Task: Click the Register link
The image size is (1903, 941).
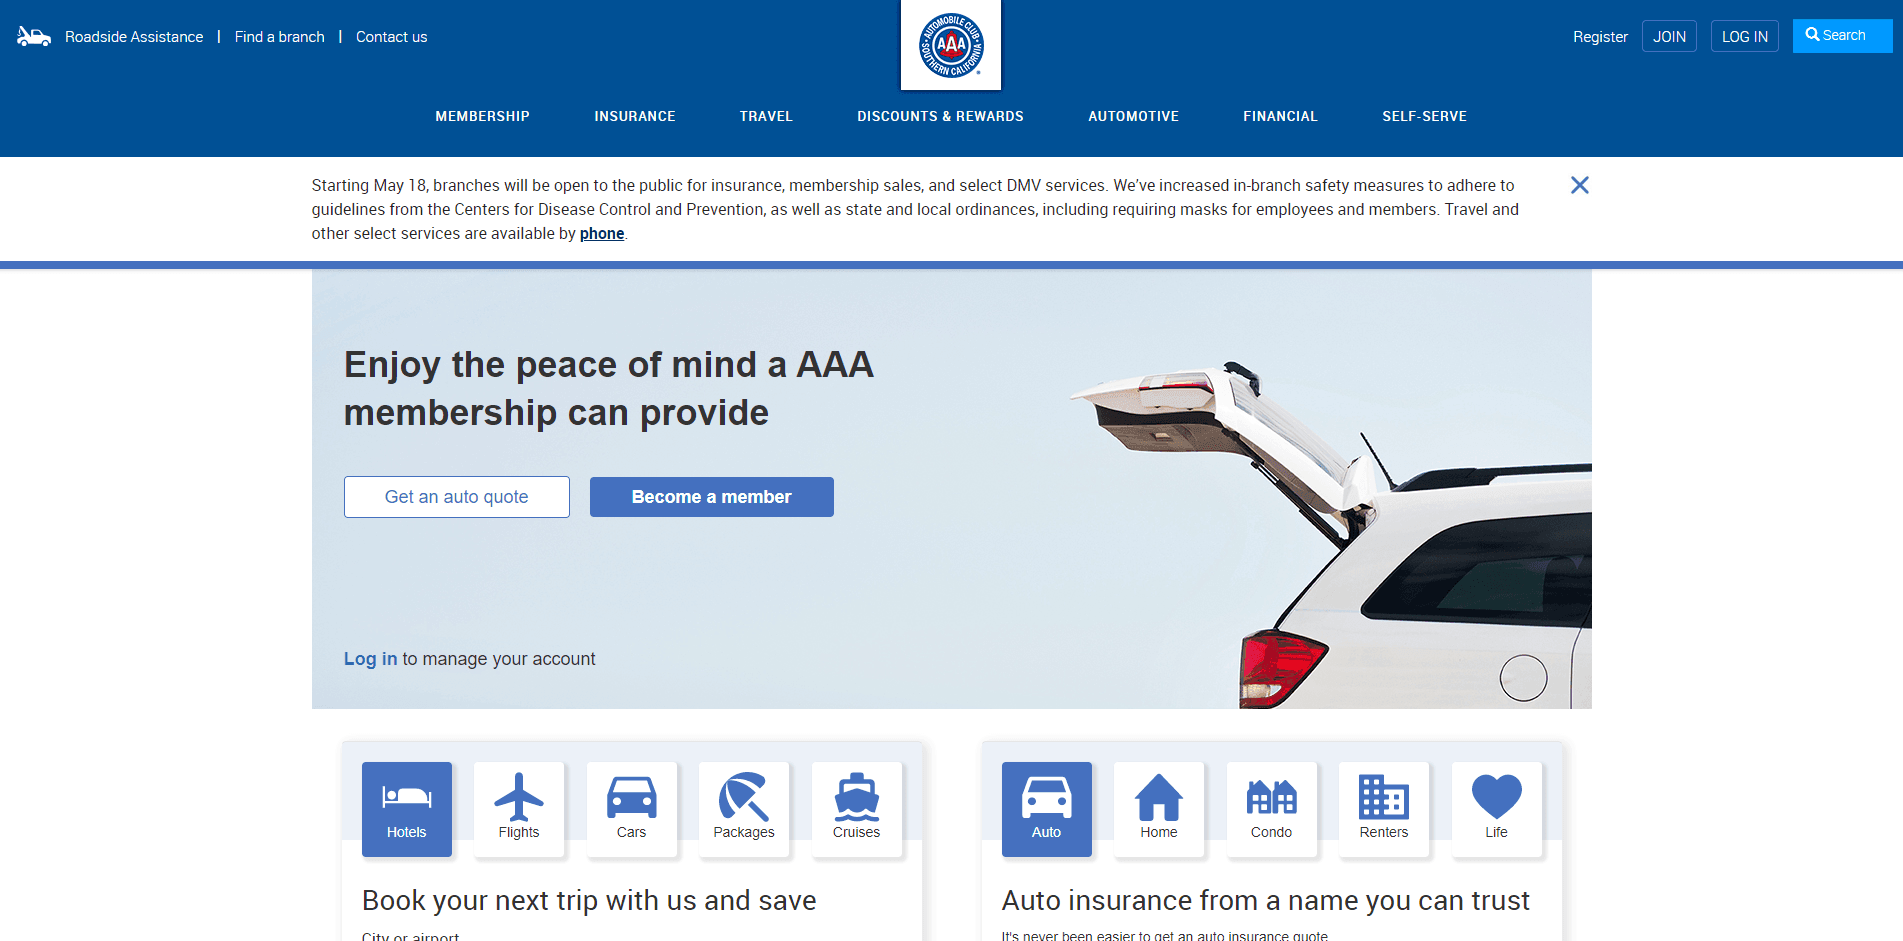Action: point(1600,37)
